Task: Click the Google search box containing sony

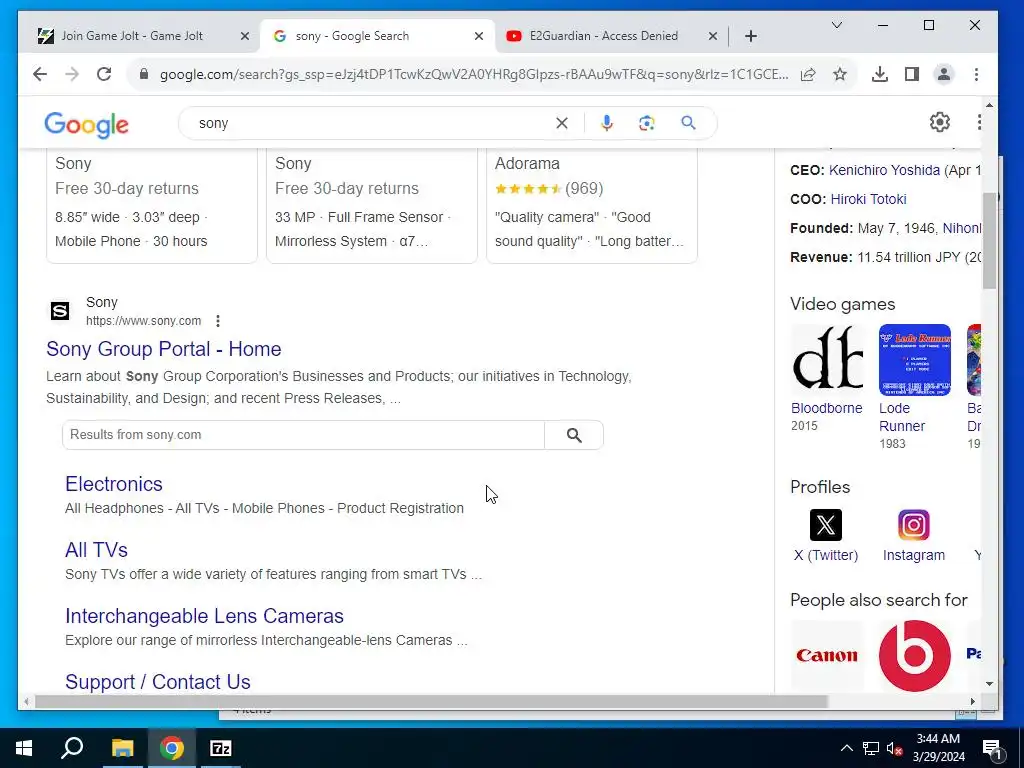Action: [372, 123]
